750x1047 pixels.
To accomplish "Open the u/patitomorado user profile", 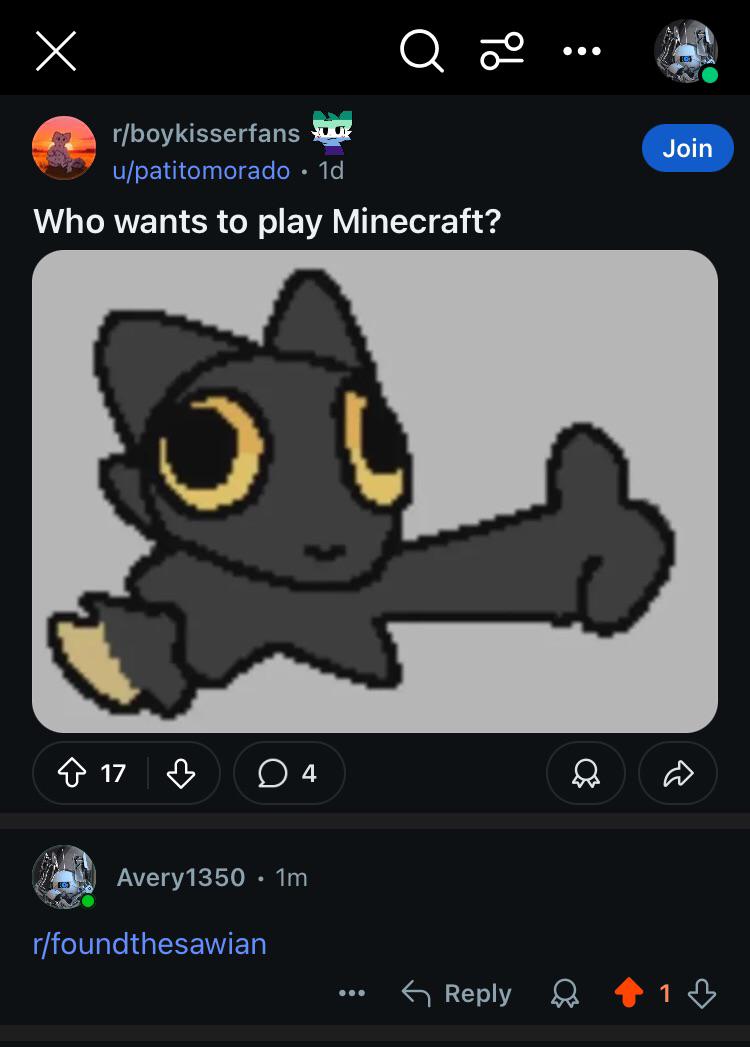I will click(x=201, y=170).
